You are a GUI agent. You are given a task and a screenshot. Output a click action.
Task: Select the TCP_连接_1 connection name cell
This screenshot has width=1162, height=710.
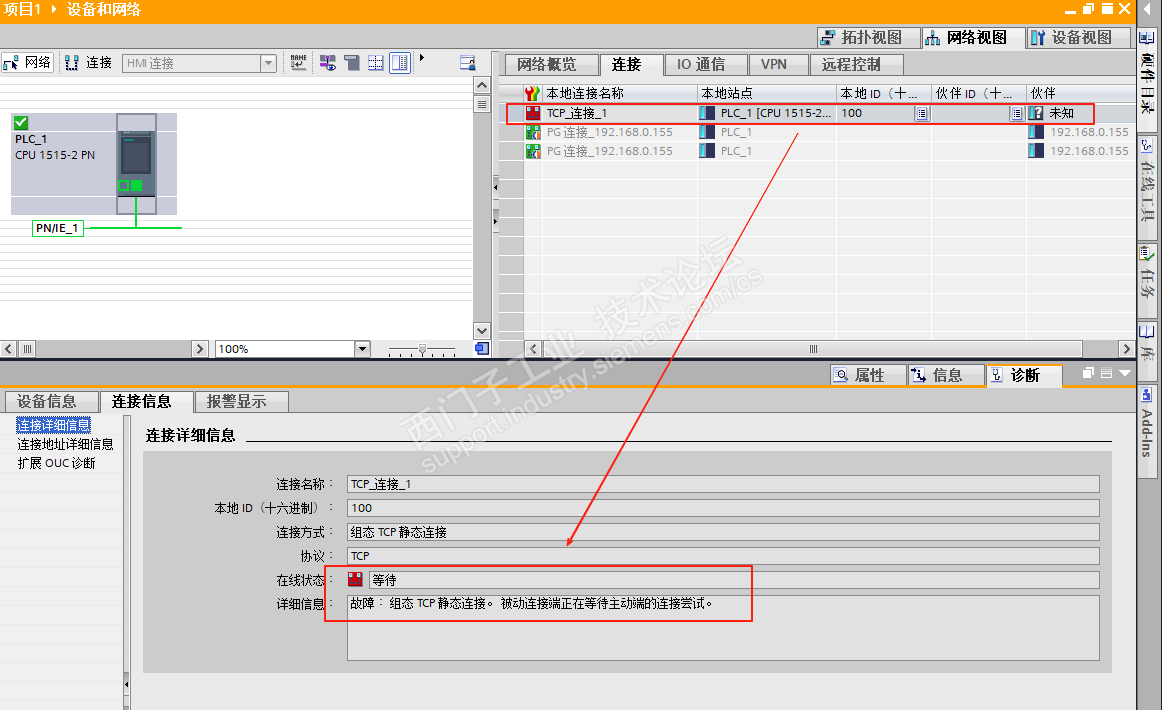pos(620,113)
